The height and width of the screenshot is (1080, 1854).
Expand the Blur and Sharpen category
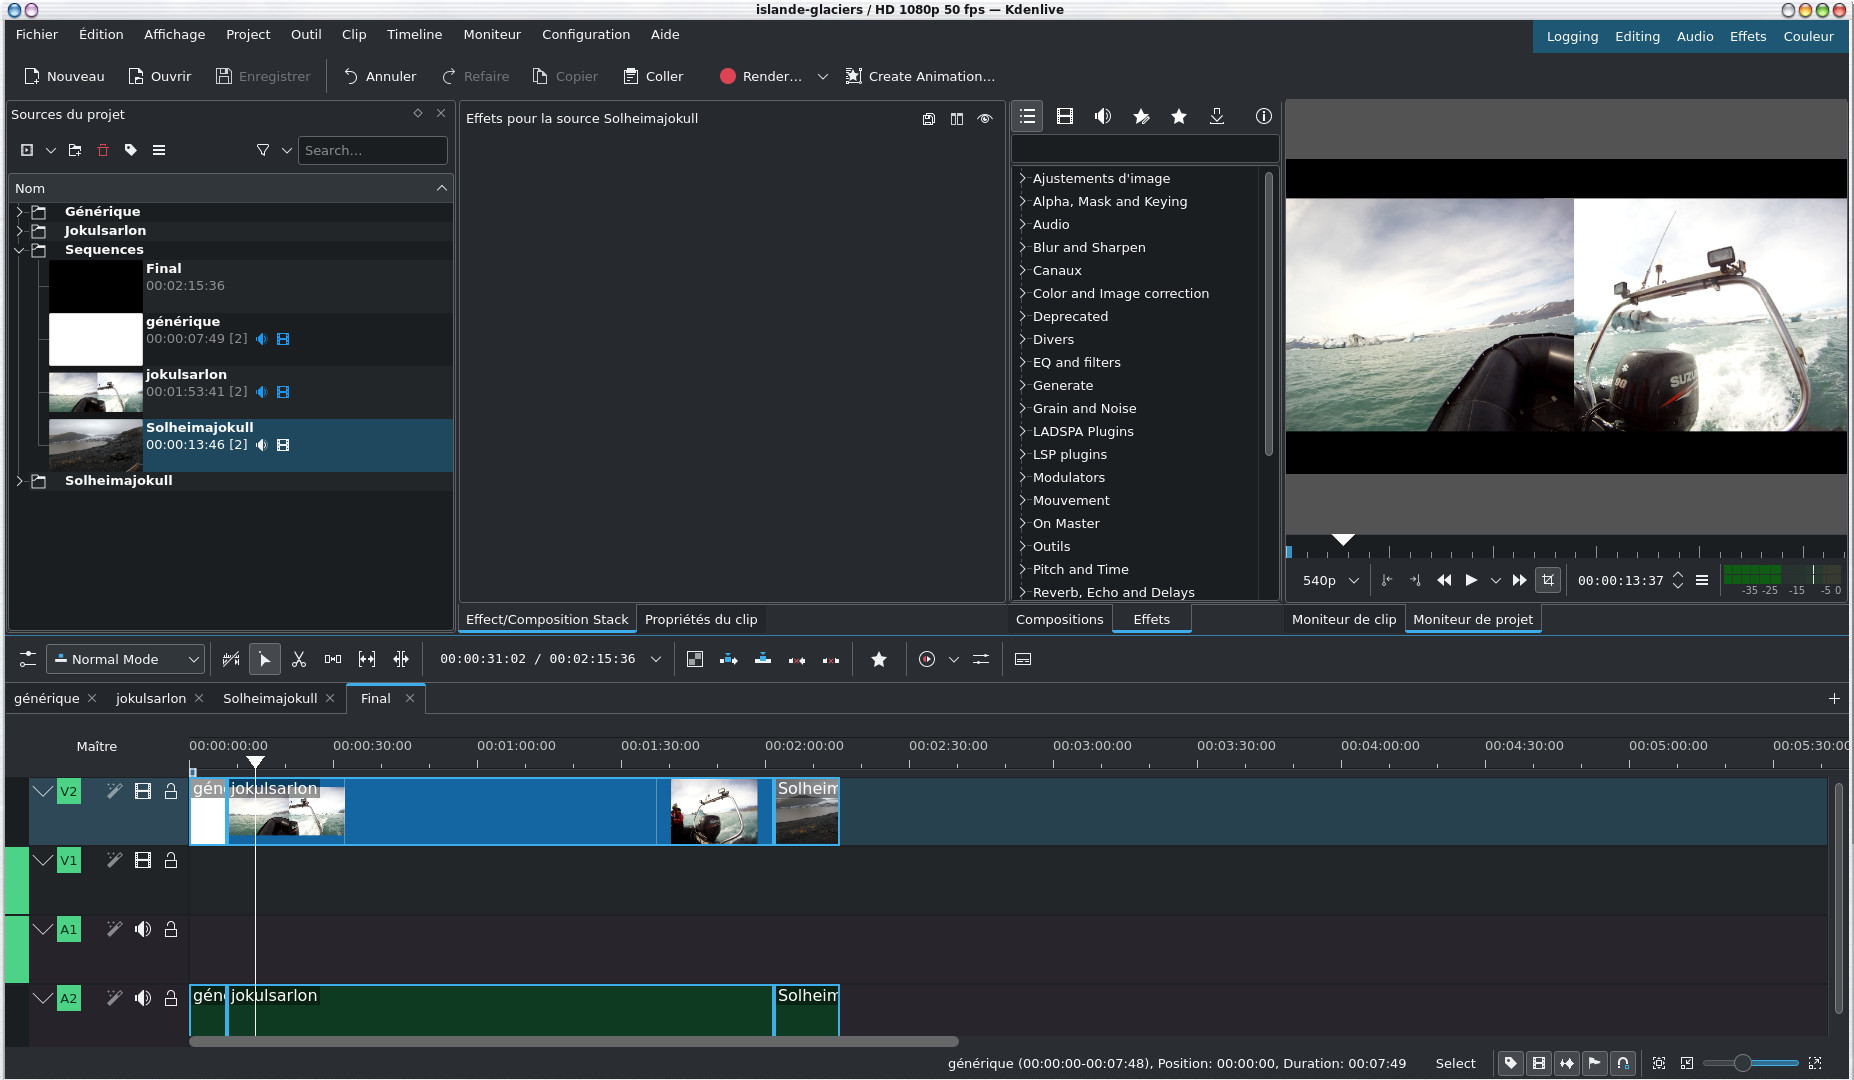(1022, 248)
